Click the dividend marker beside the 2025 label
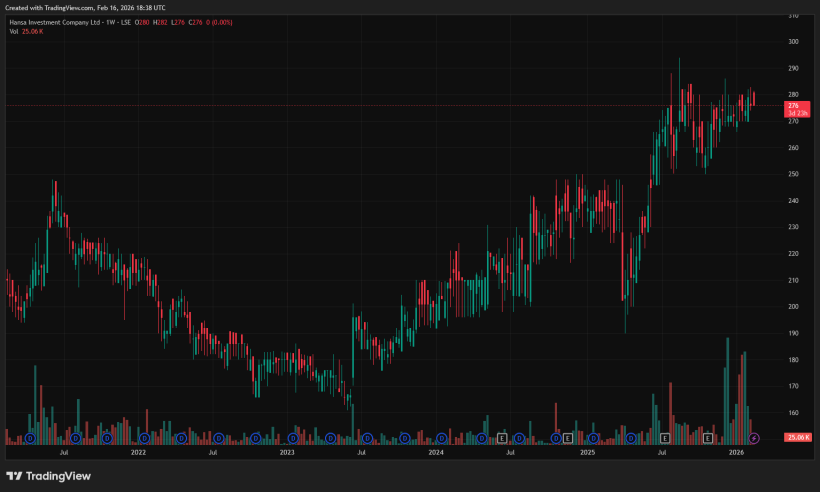Screen dimensions: 820x492 [x=594, y=438]
